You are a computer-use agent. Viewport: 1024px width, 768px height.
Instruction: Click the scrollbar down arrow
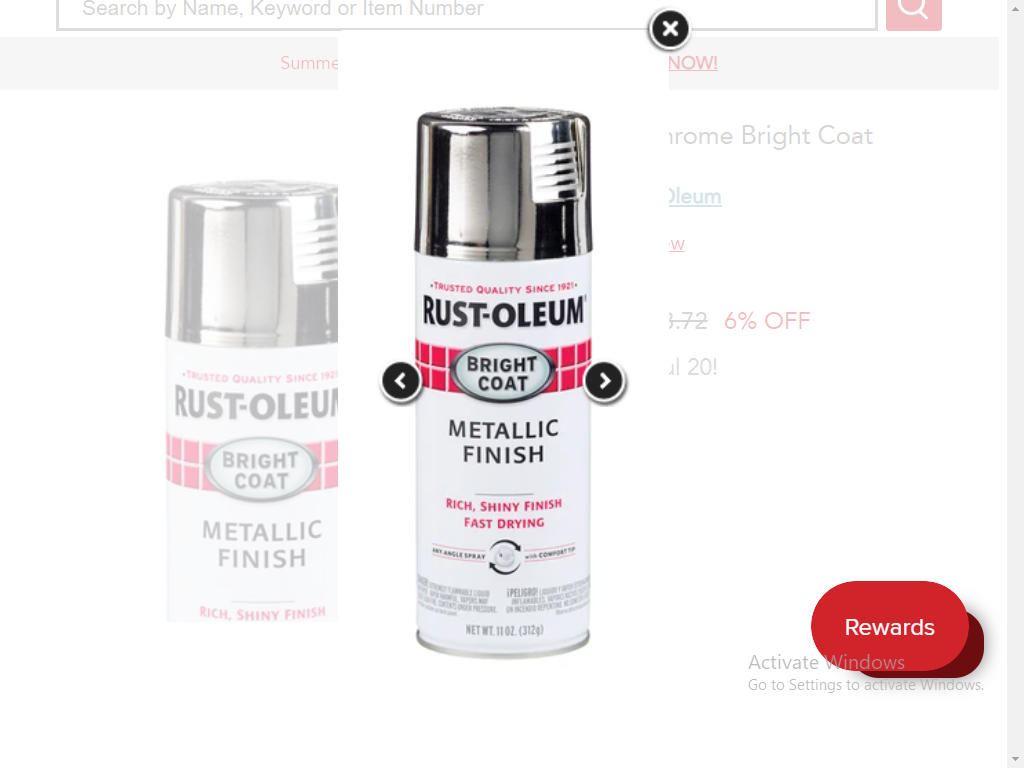pos(1016,761)
